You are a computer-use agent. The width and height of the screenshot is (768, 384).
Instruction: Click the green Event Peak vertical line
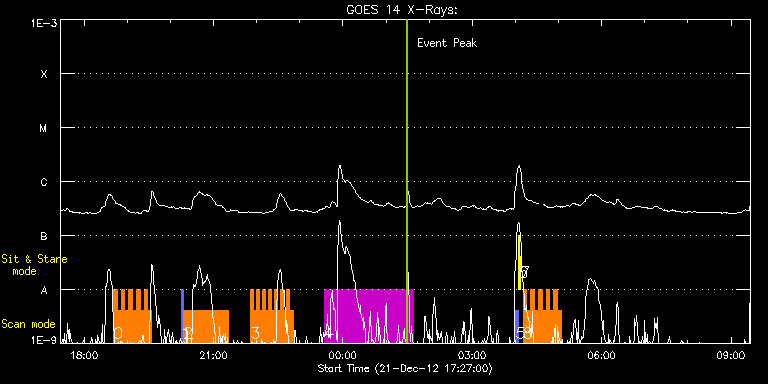pos(407,181)
